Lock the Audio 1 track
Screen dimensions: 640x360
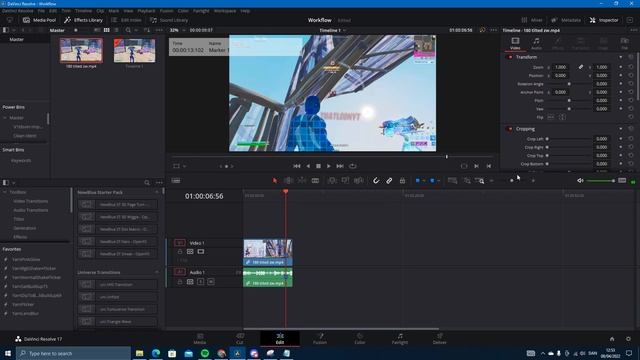180,282
